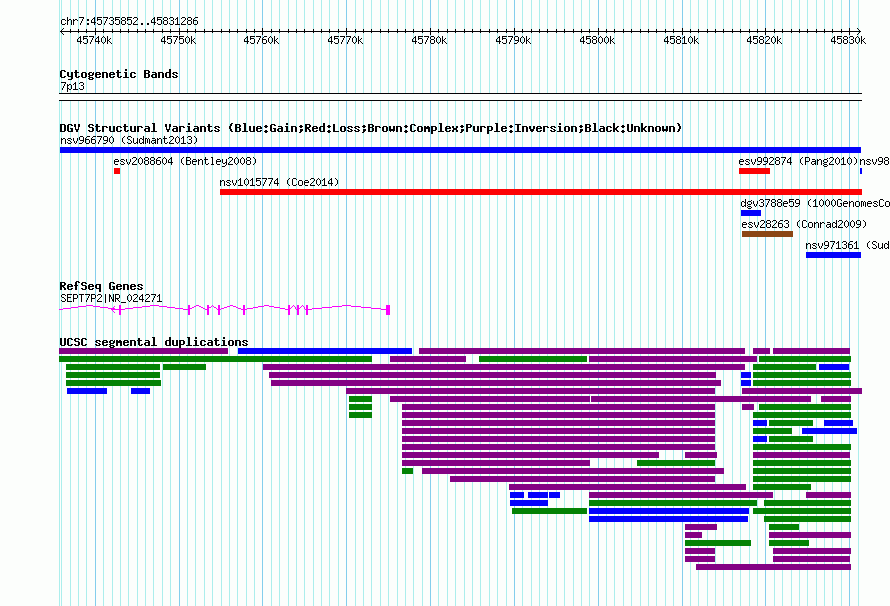The image size is (890, 606).
Task: Open variant label nsv966790 (Sudmant2013)
Action: point(129,140)
